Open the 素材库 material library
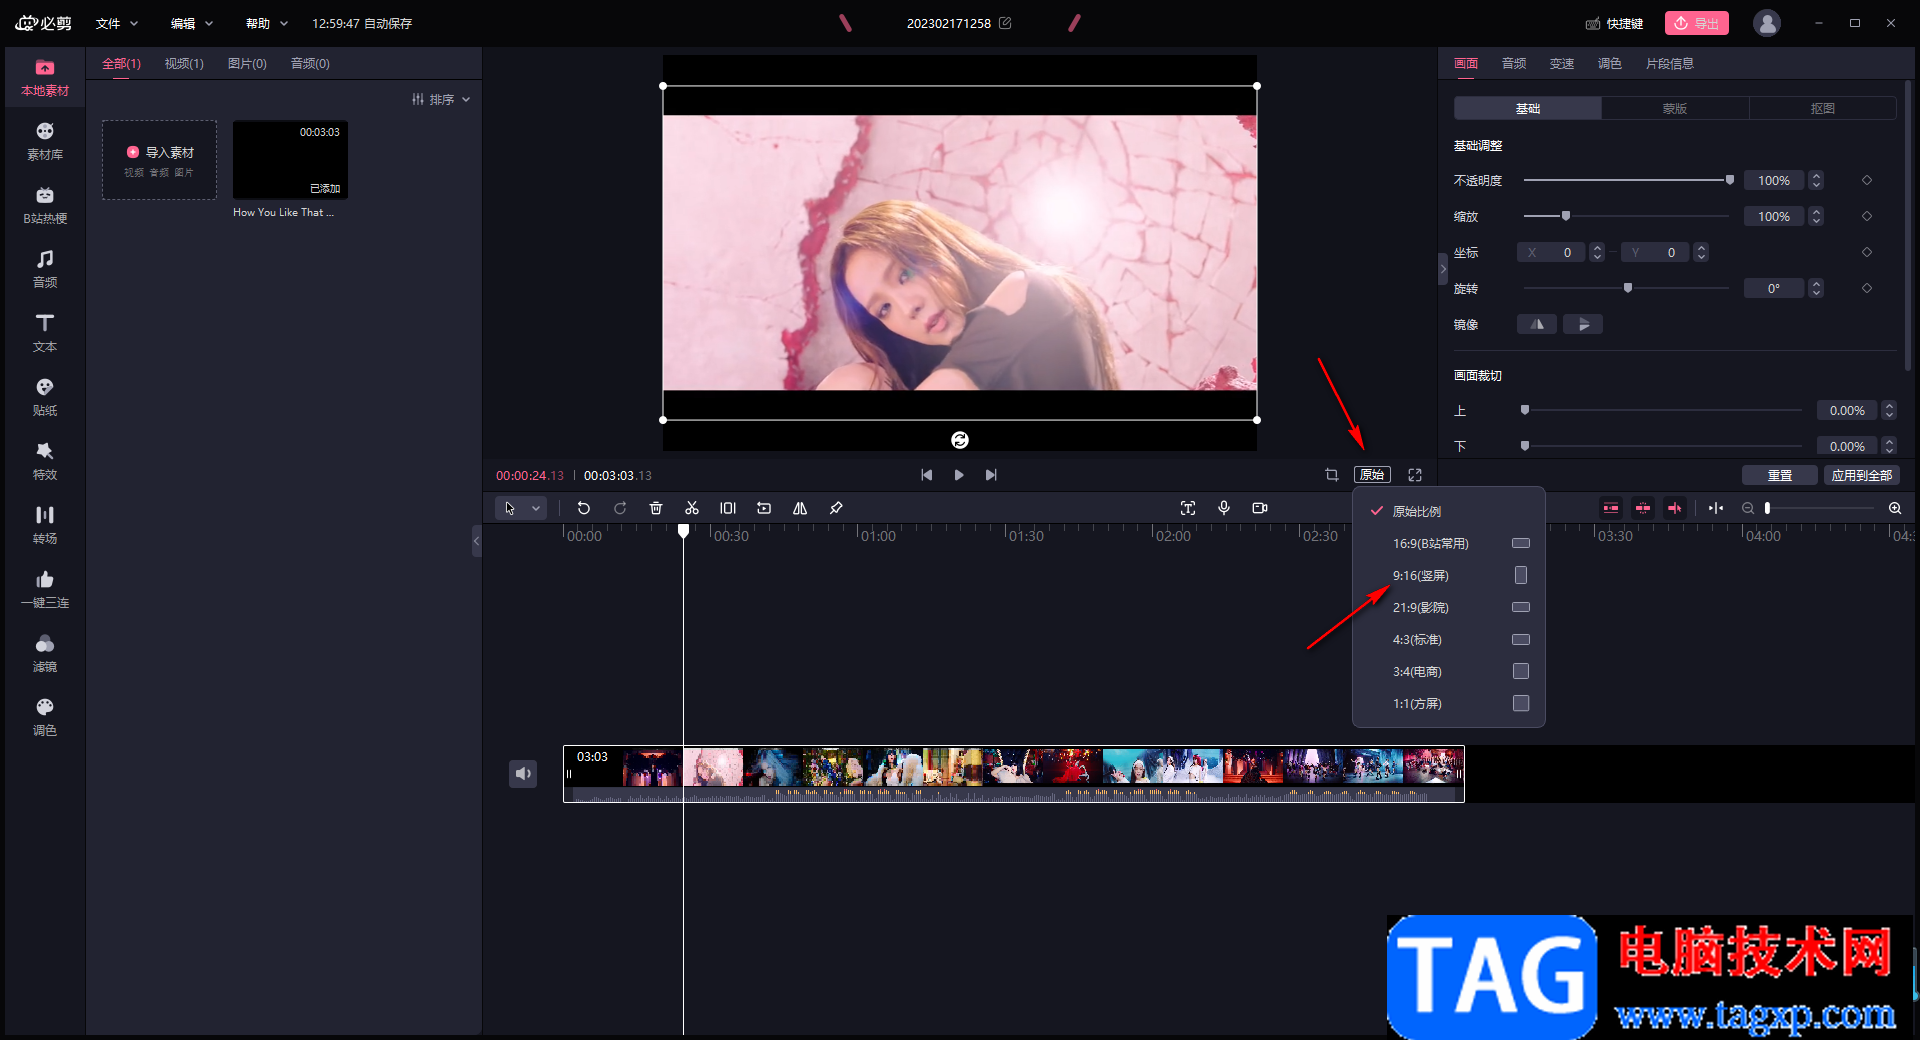1920x1040 pixels. coord(45,142)
